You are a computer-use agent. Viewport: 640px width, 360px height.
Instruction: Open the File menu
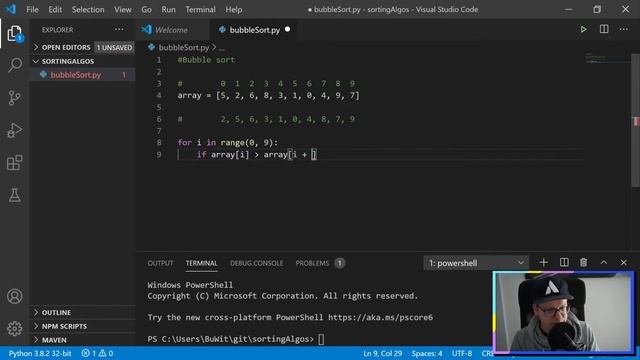32,9
